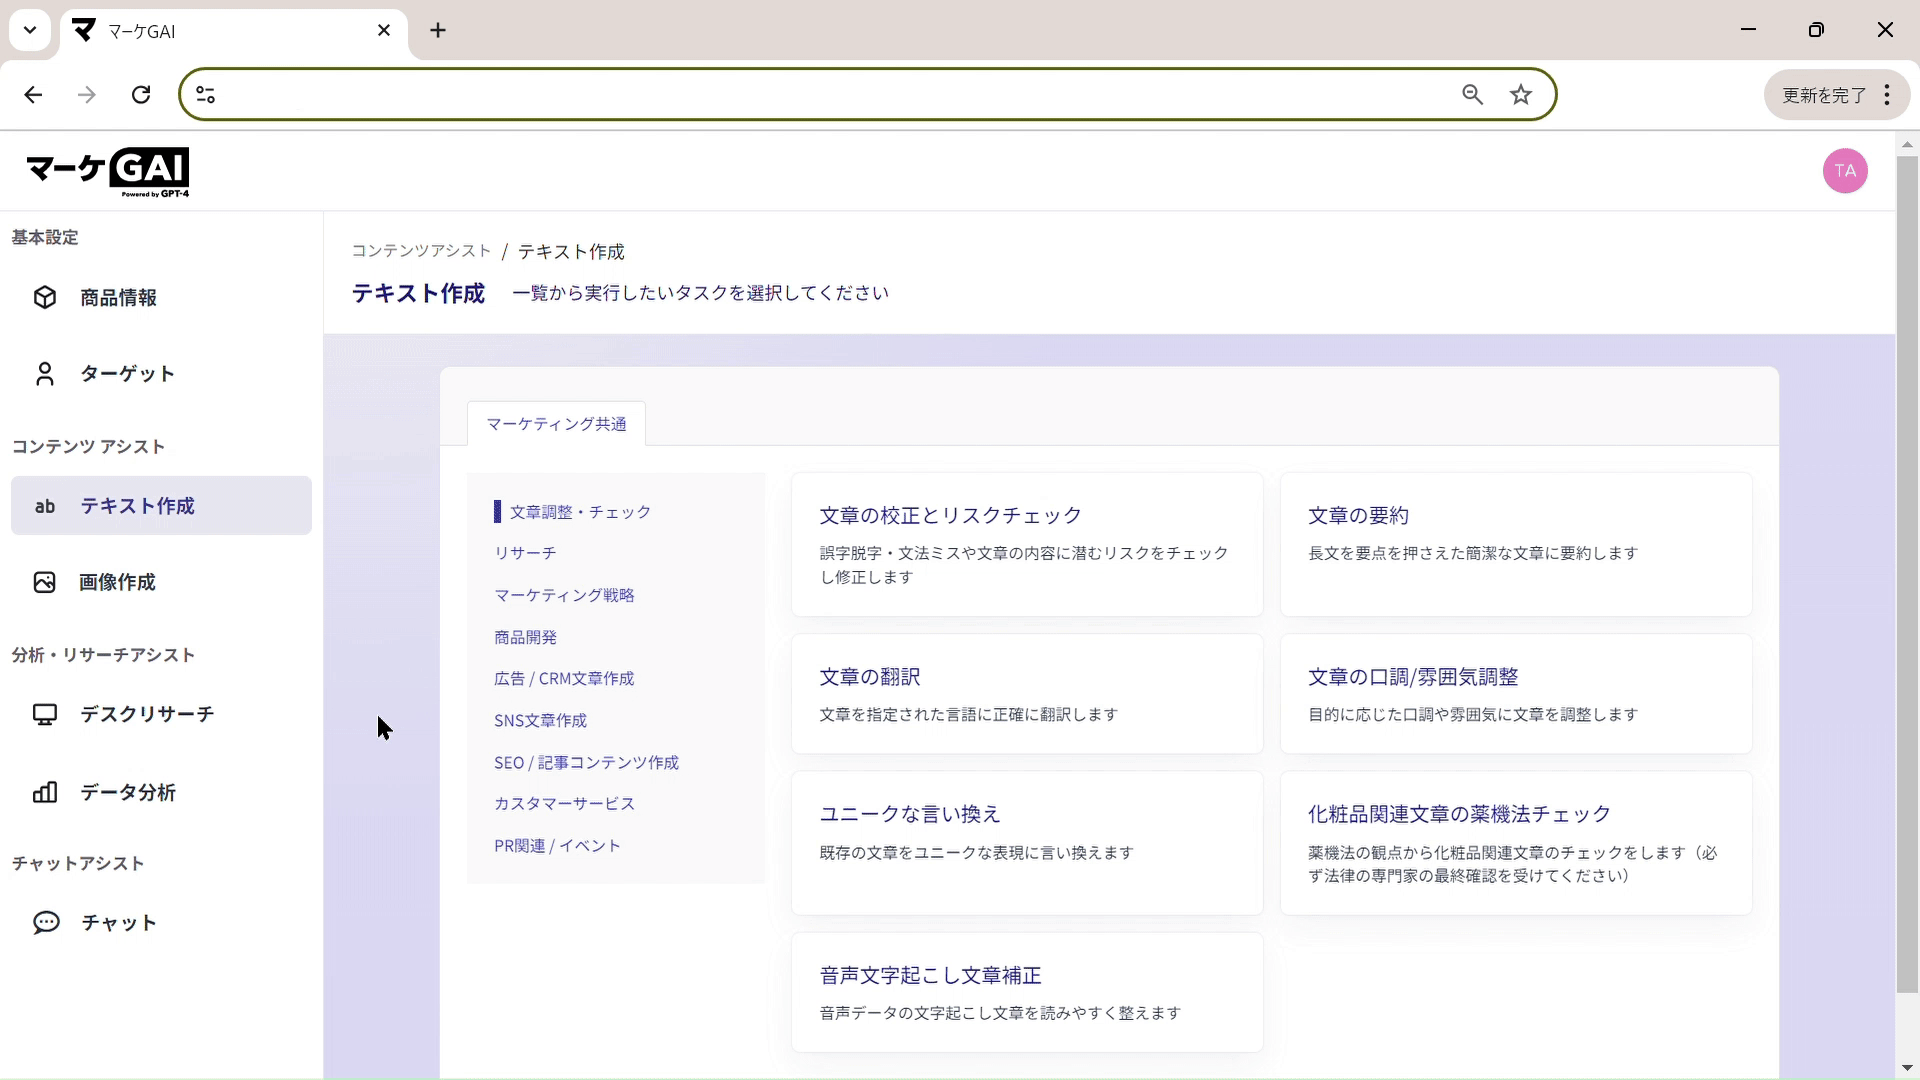Screen dimensions: 1920x1080
Task: Expand the tab search dropdown arrow
Action: [x=30, y=30]
